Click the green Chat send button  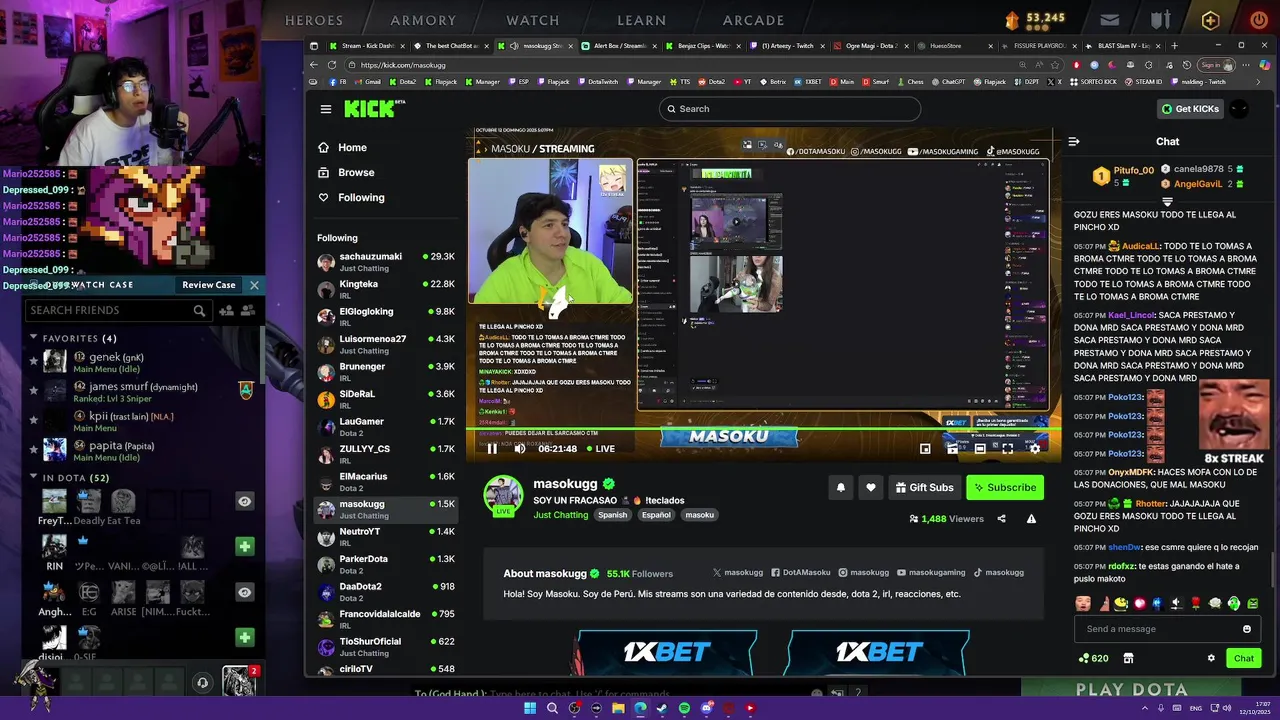[x=1244, y=658]
